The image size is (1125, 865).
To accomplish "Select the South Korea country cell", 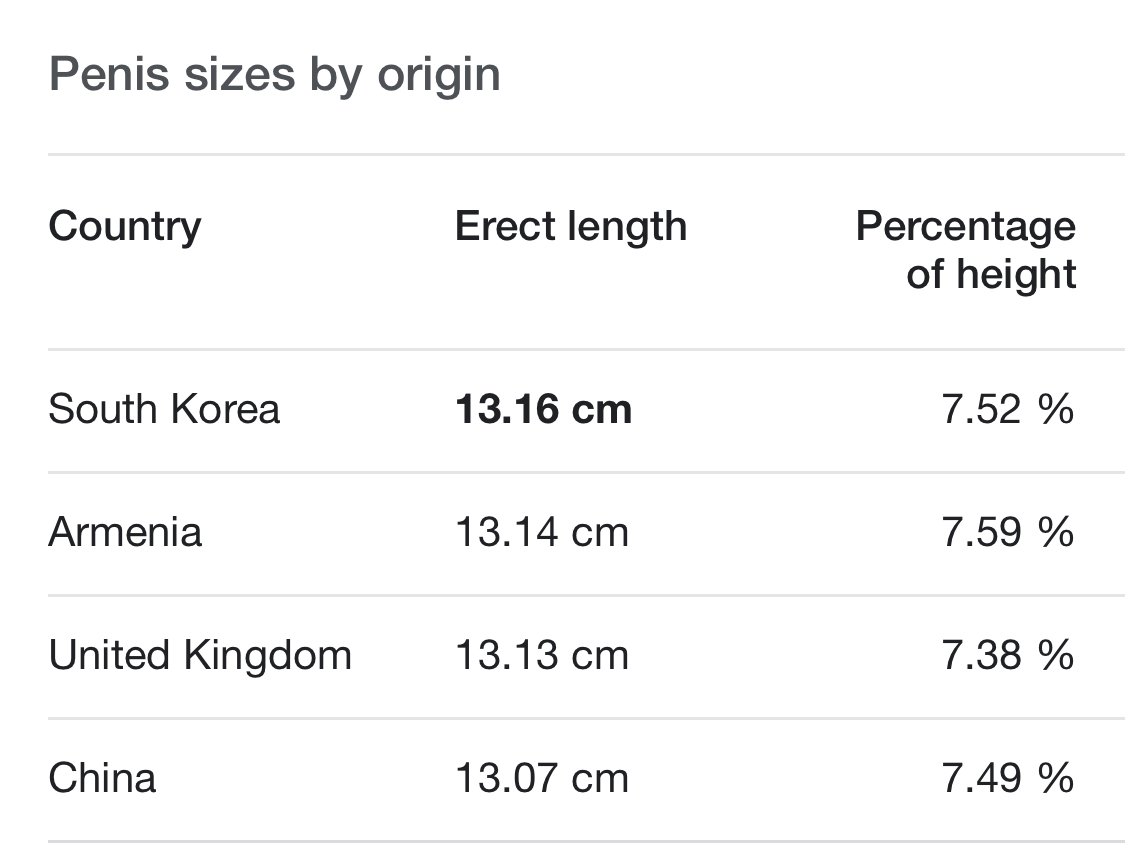I will pos(164,410).
